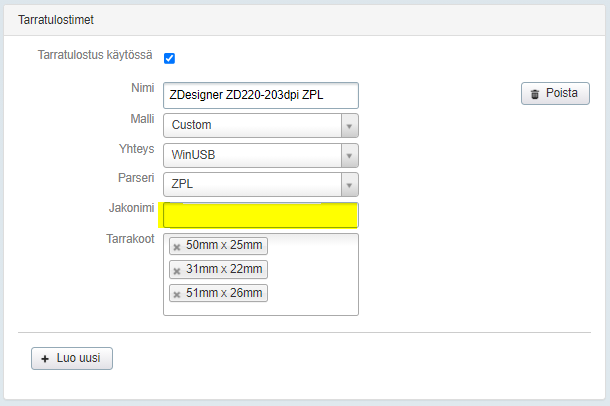Toggle the Tarratulostus käytössä checkbox
The height and width of the screenshot is (406, 610).
[169, 58]
